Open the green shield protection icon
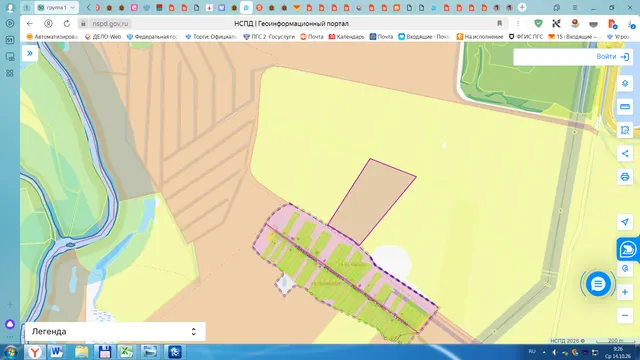640x360 pixels. (x=538, y=24)
